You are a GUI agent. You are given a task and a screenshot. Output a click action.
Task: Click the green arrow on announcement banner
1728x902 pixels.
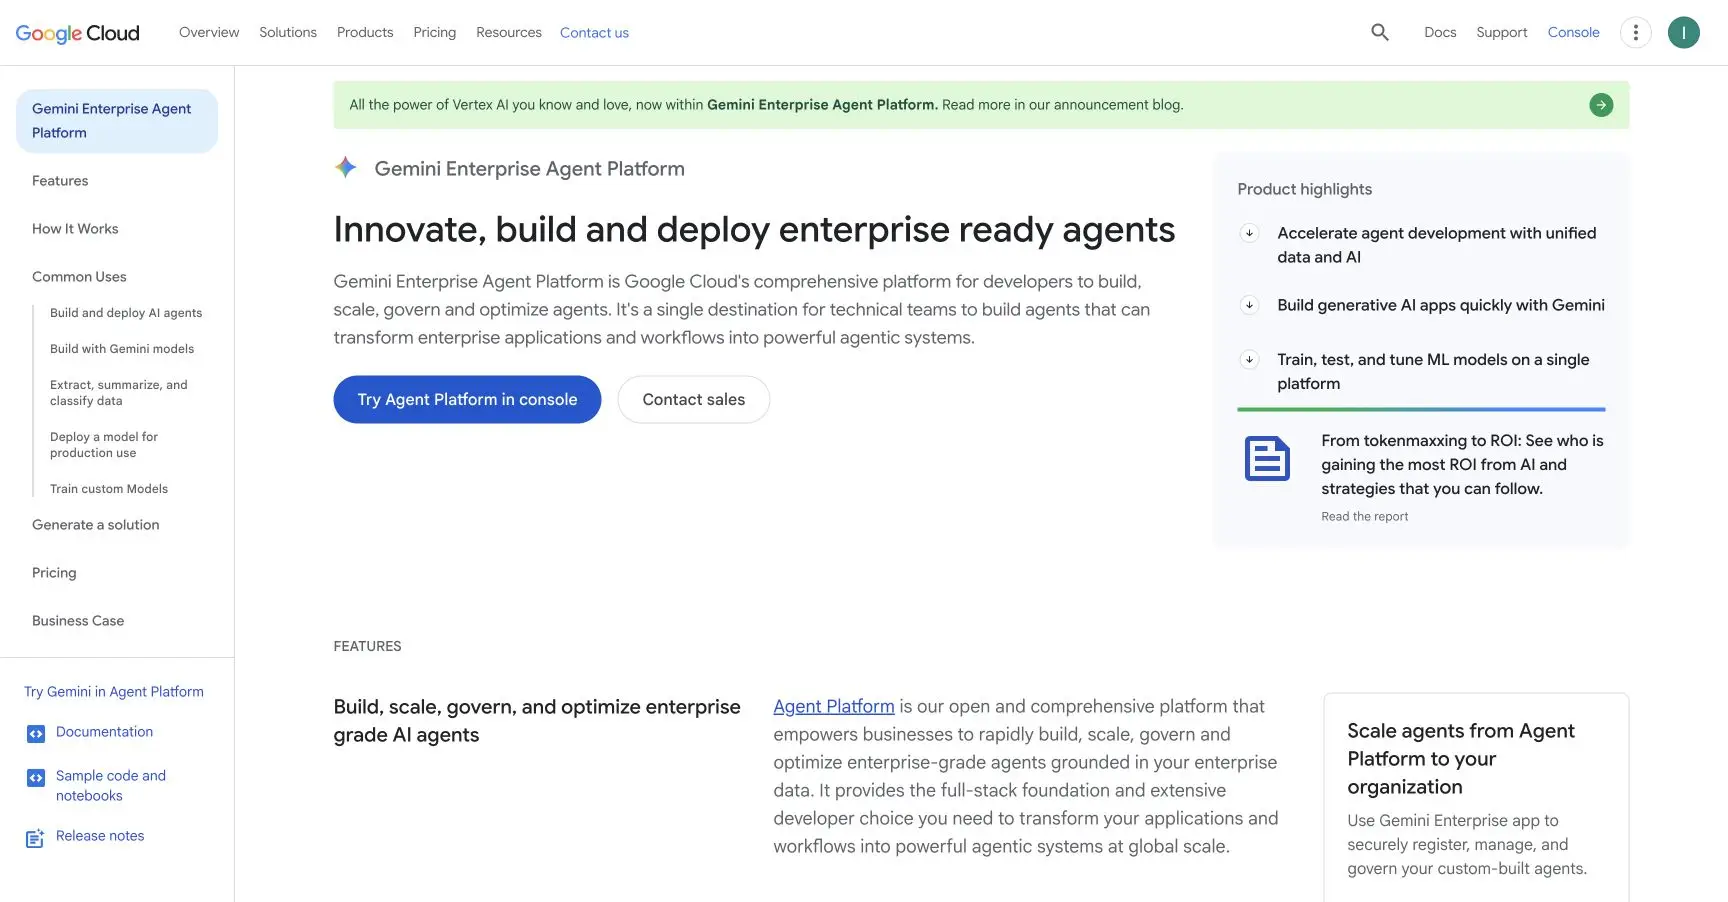tap(1601, 105)
